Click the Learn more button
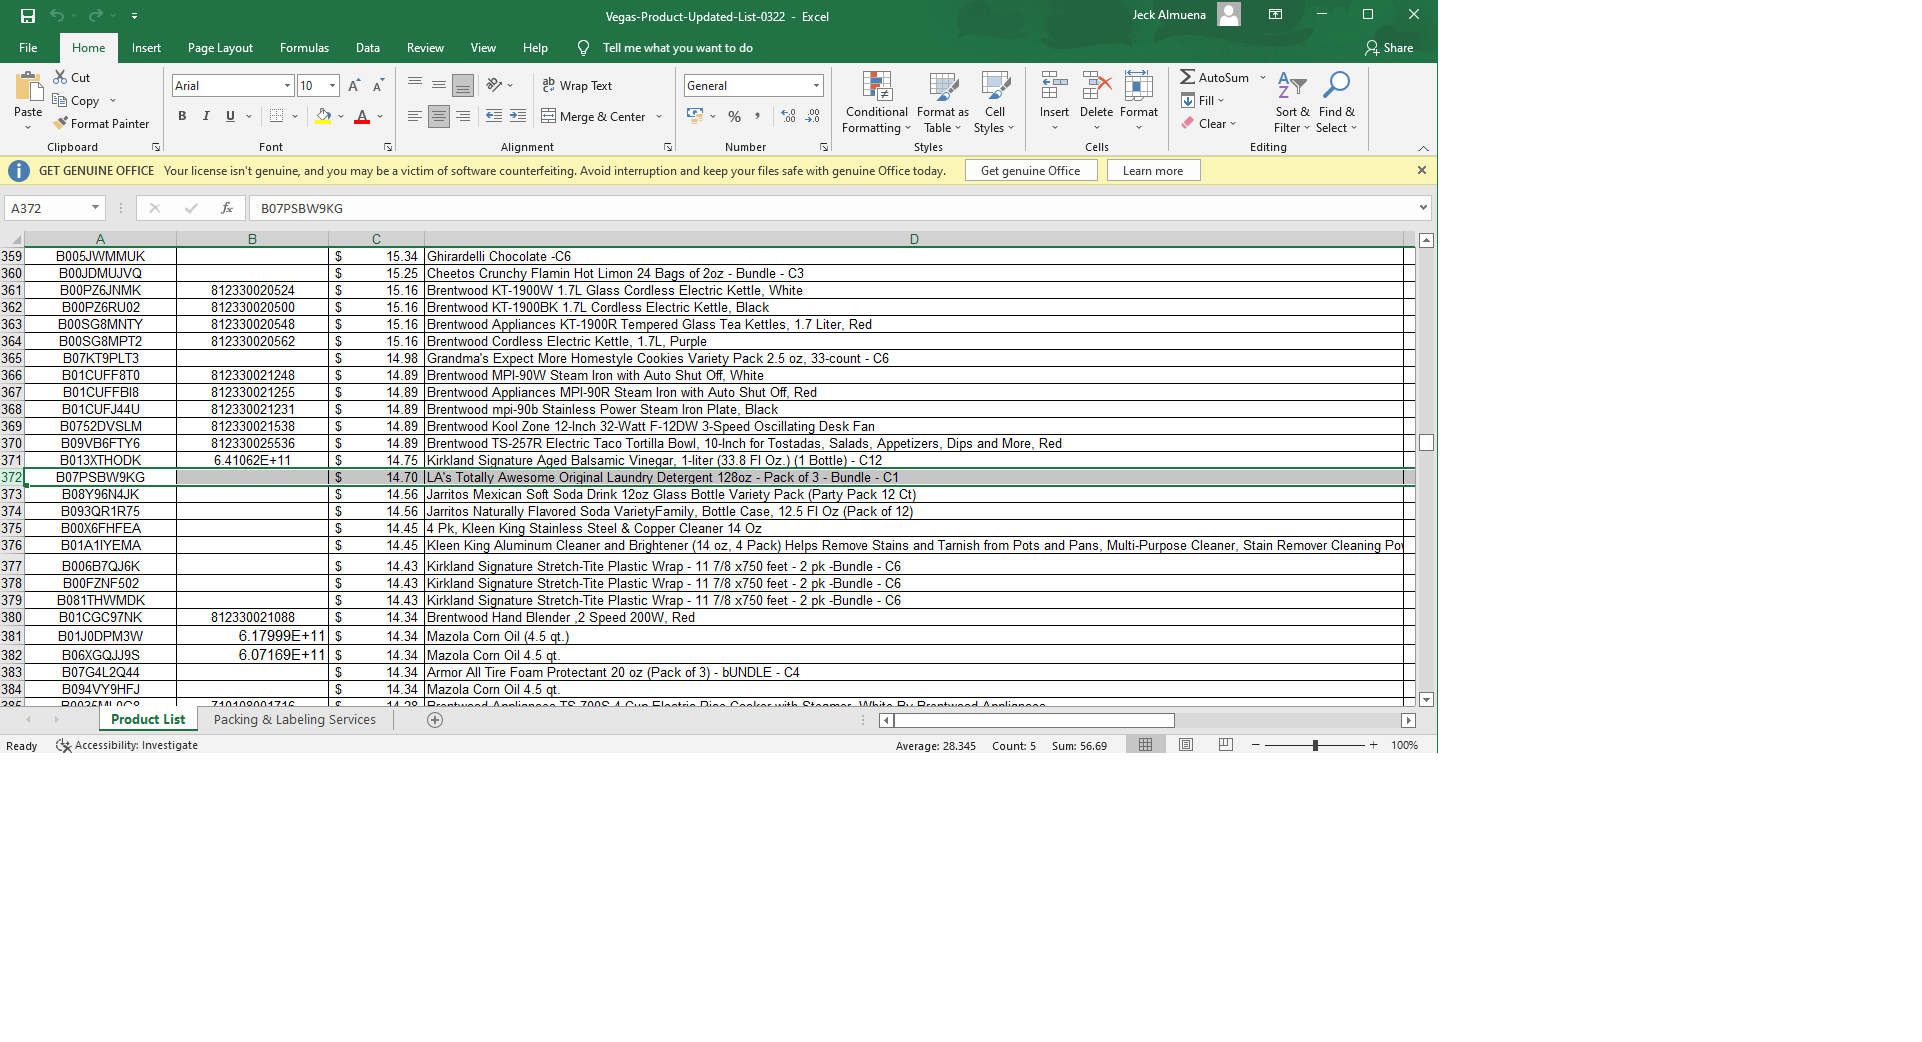This screenshot has height=1042, width=1922. pos(1153,171)
